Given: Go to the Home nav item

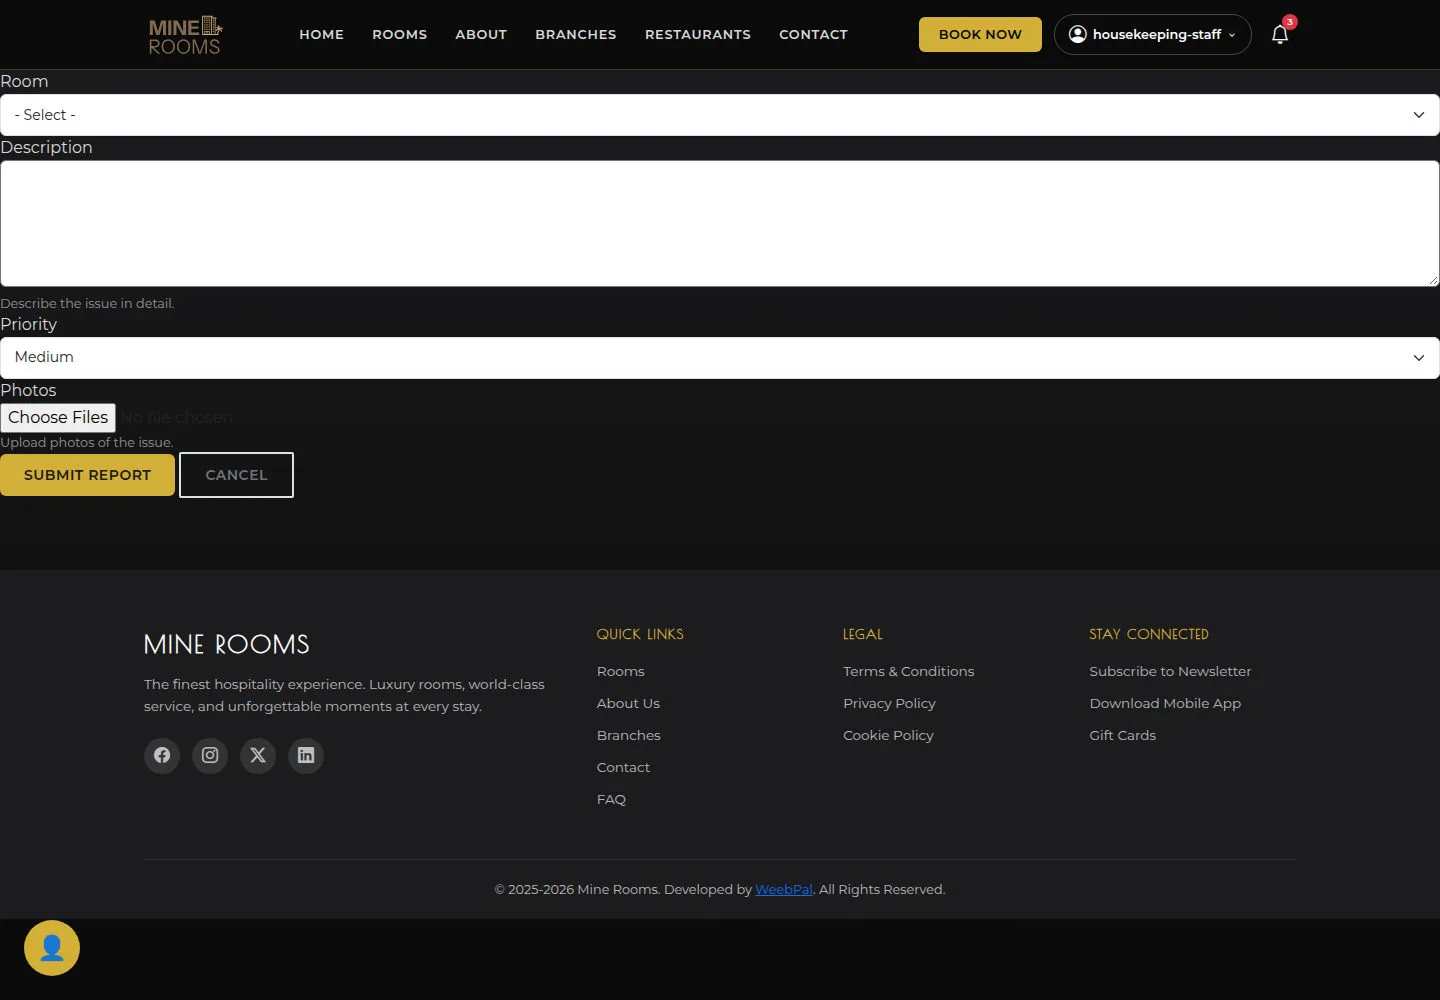Looking at the screenshot, I should (321, 34).
